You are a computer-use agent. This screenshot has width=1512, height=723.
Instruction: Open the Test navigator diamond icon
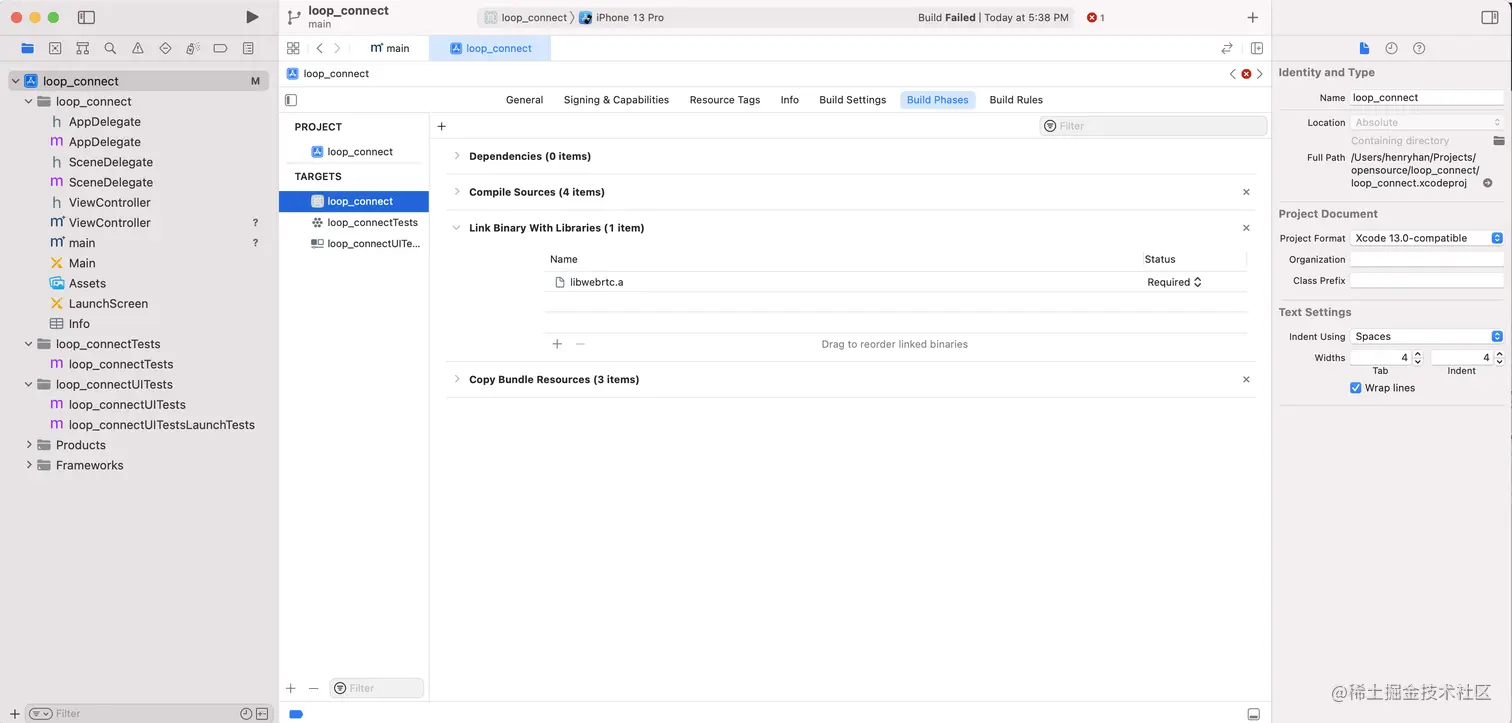coord(165,48)
